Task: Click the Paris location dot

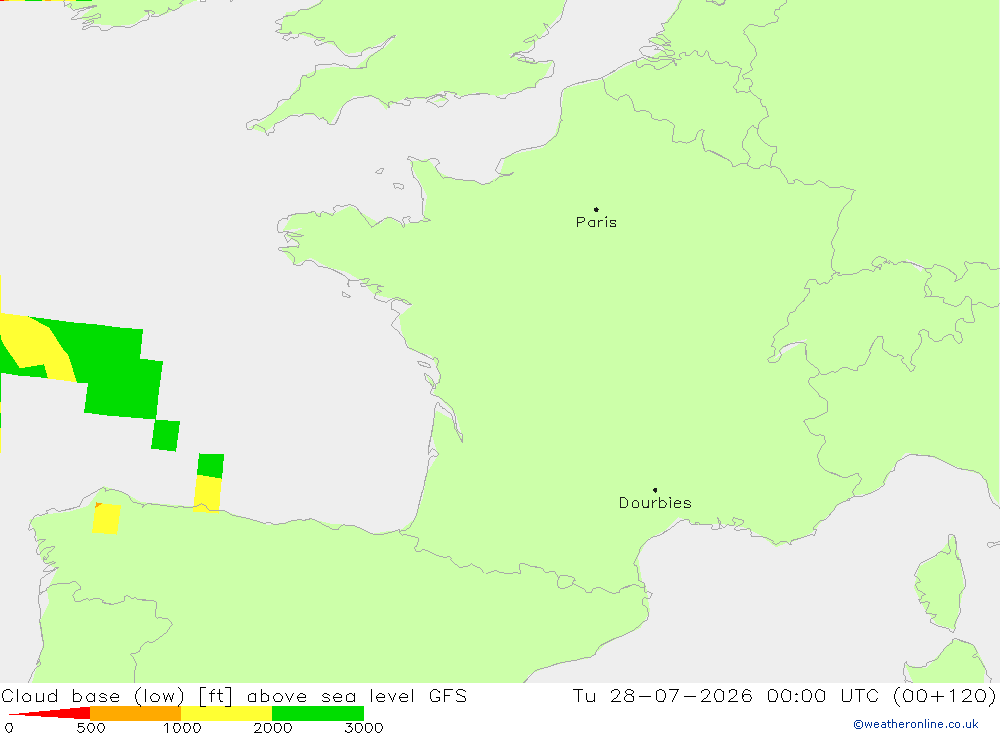Action: click(596, 209)
